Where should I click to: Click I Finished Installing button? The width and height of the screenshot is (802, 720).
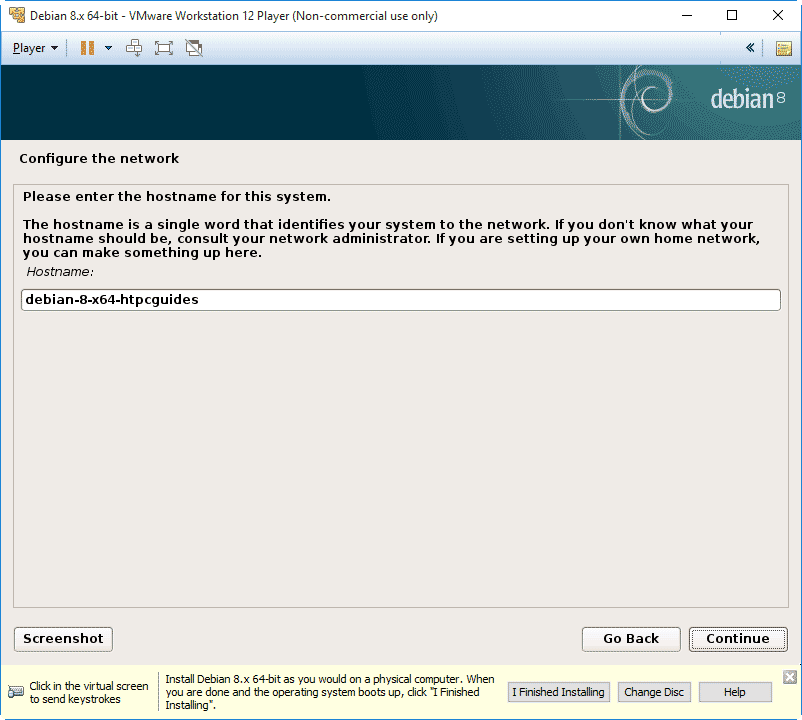tap(558, 692)
